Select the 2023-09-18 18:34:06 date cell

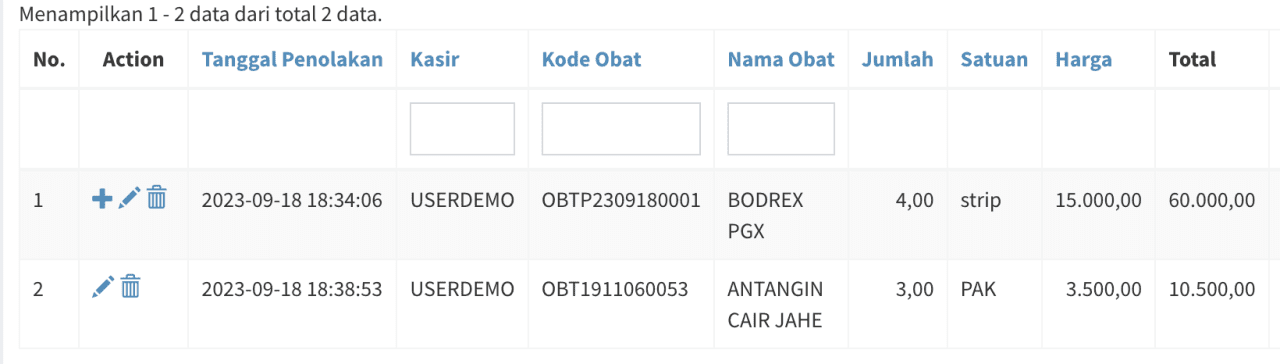pos(292,200)
